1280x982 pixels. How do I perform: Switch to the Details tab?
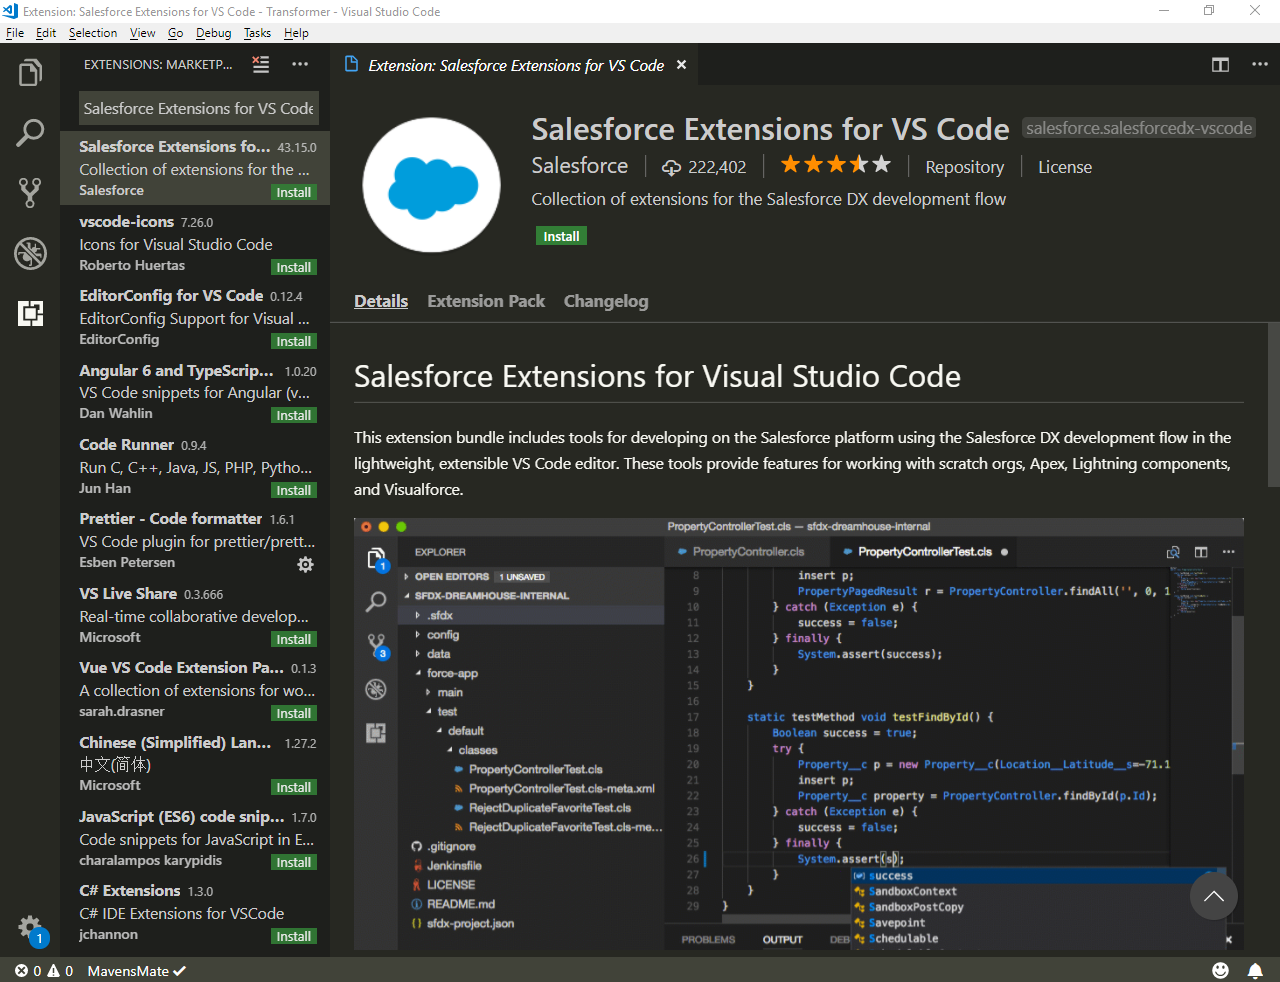(381, 301)
